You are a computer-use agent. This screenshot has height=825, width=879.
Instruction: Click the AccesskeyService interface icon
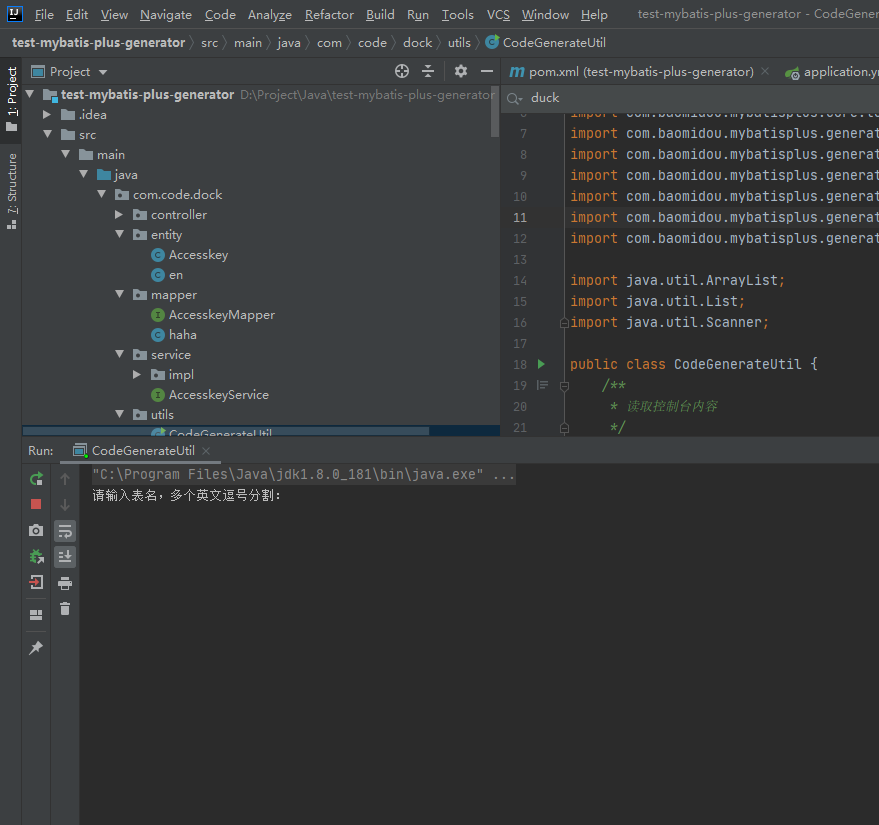[158, 395]
